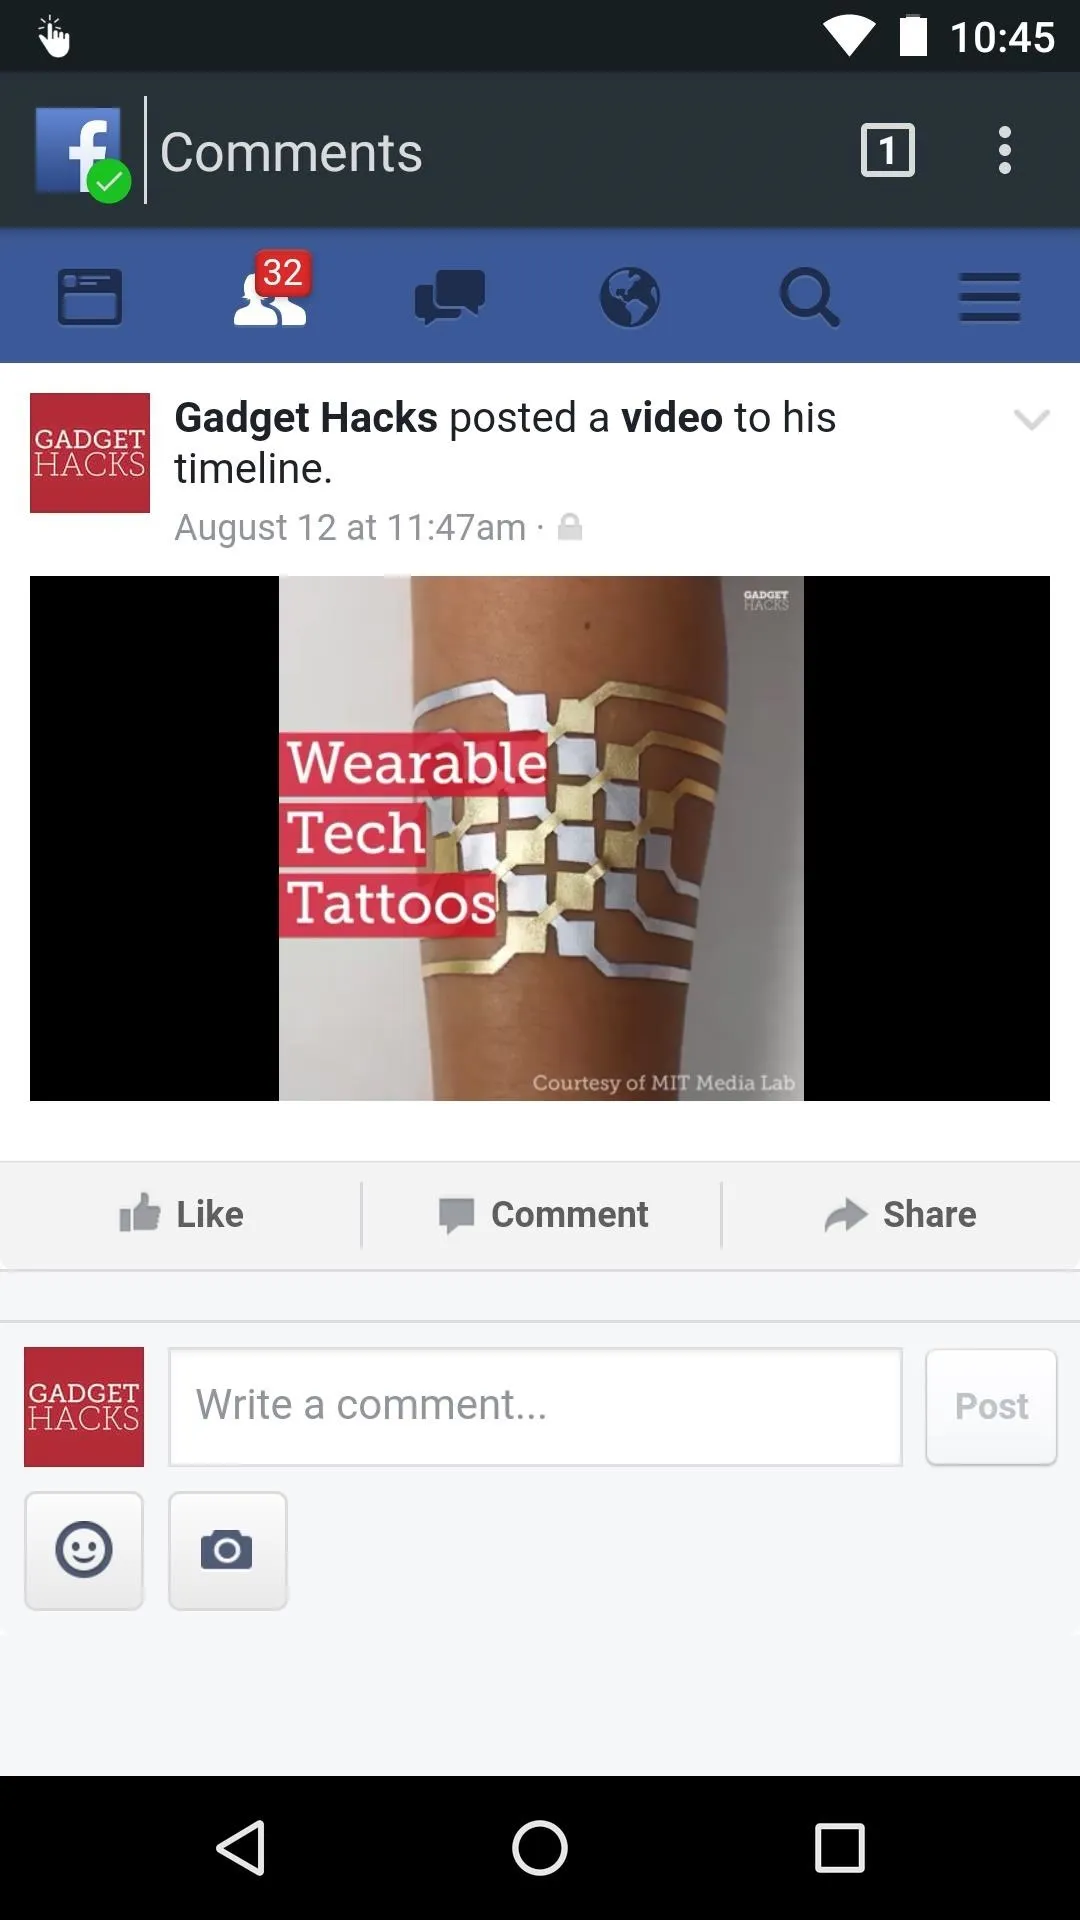Focus the Write a comment field
The height and width of the screenshot is (1920, 1080).
[x=536, y=1406]
